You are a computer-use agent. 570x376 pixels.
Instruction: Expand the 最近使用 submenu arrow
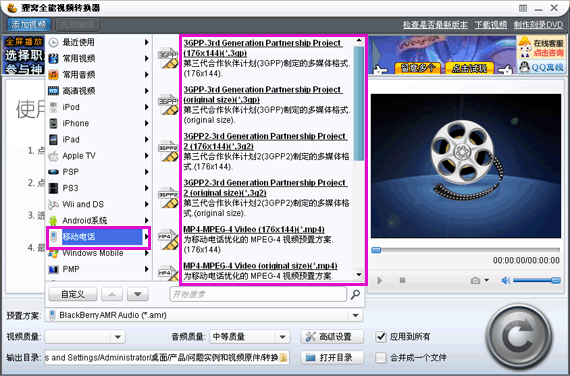click(x=146, y=42)
